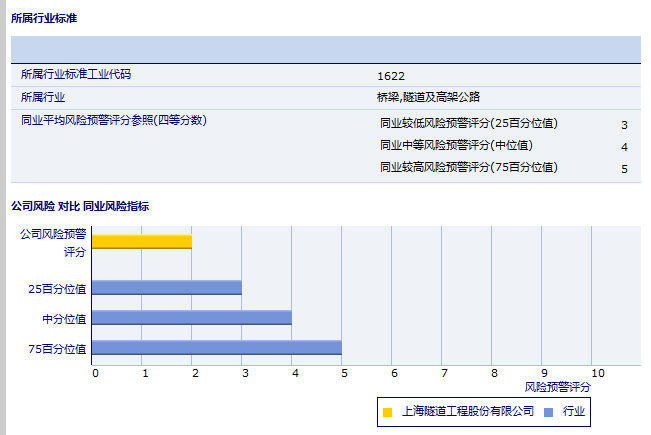
Task: Click the 75百分位值 blue bar
Action: [216, 348]
